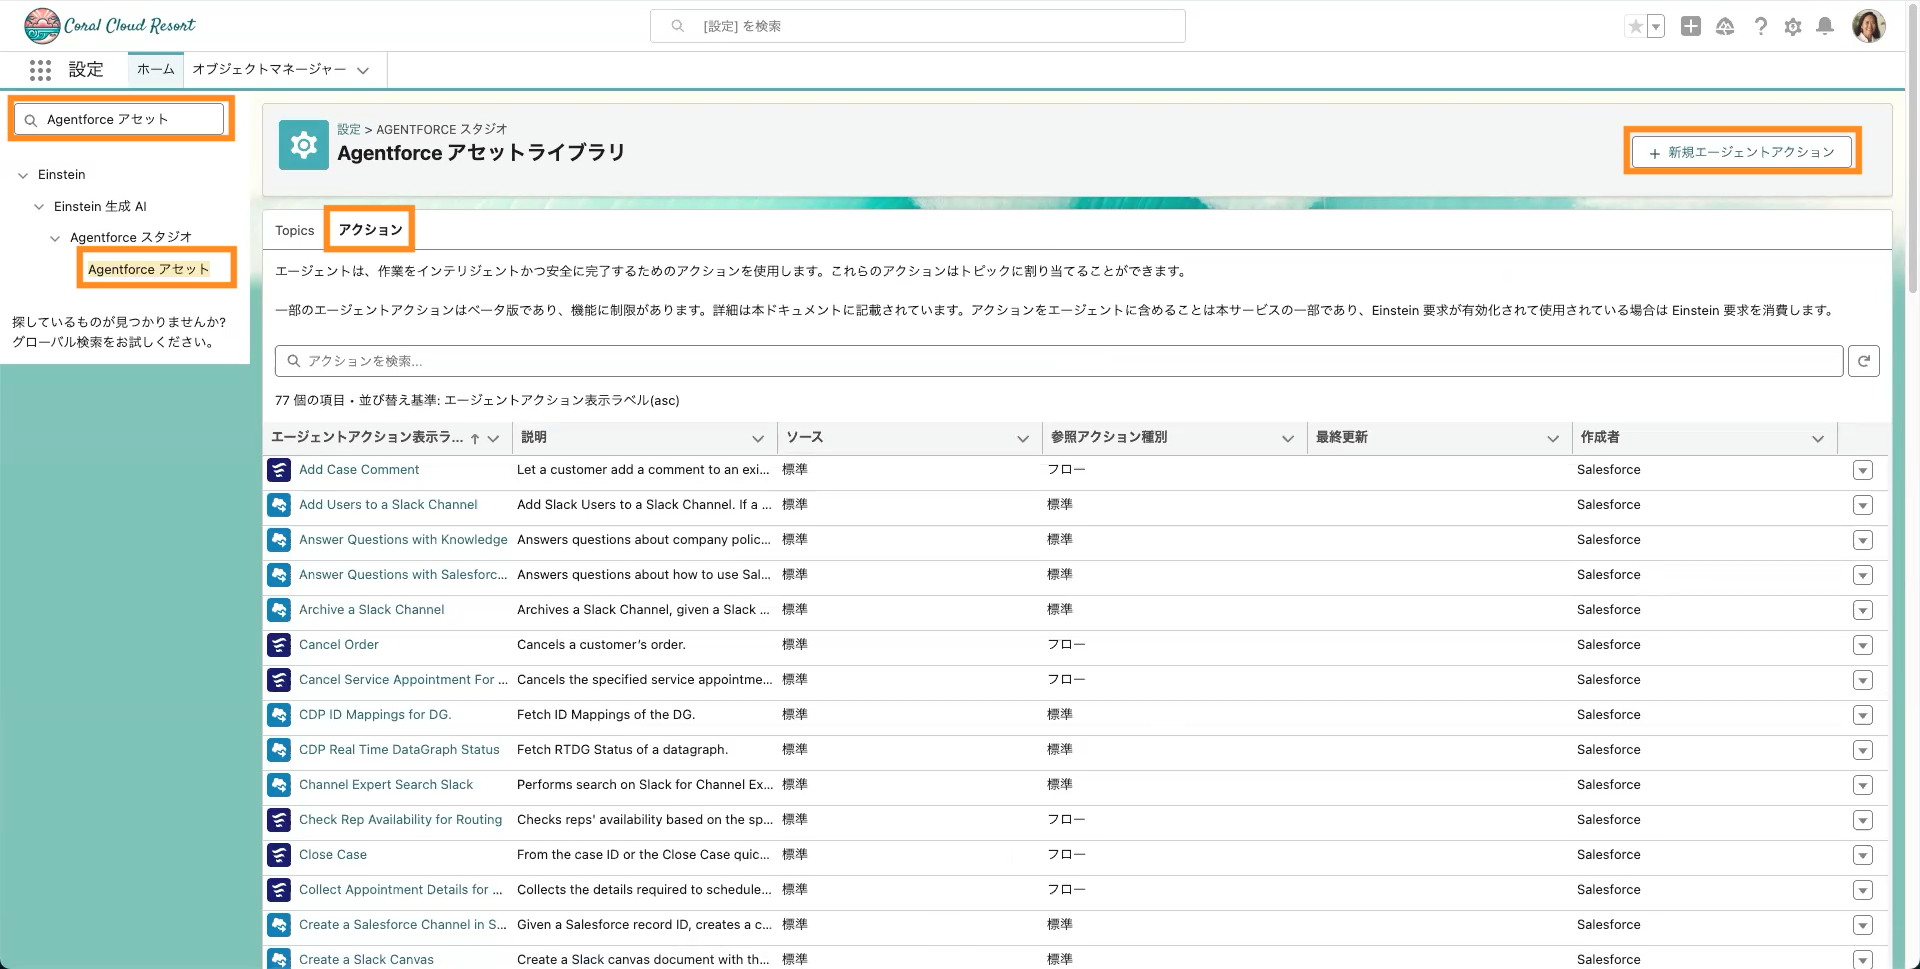Viewport: 1920px width, 969px height.
Task: Open the Add Case Comment action link
Action: (359, 470)
